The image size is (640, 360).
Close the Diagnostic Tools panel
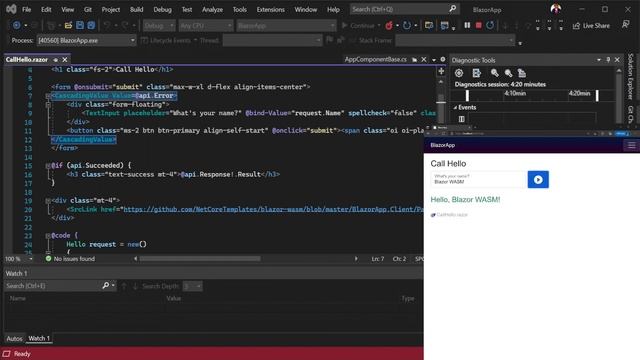[617, 60]
